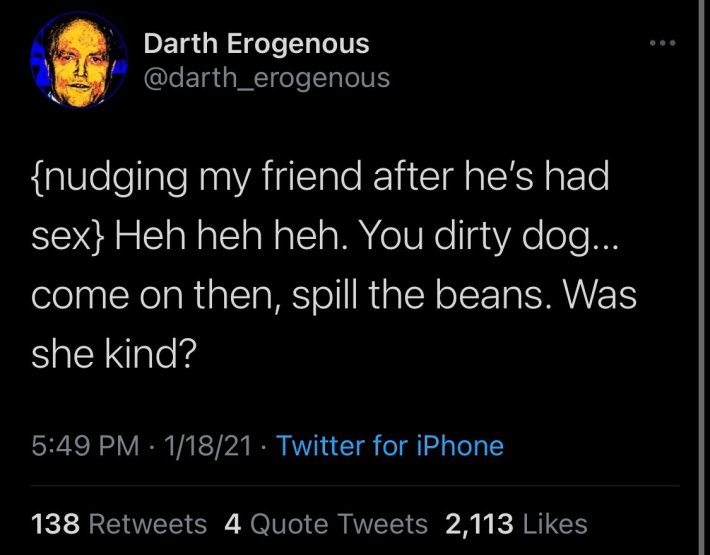
Task: Tap Darth Erogenous profile avatar picture
Action: pyautogui.click(x=80, y=62)
